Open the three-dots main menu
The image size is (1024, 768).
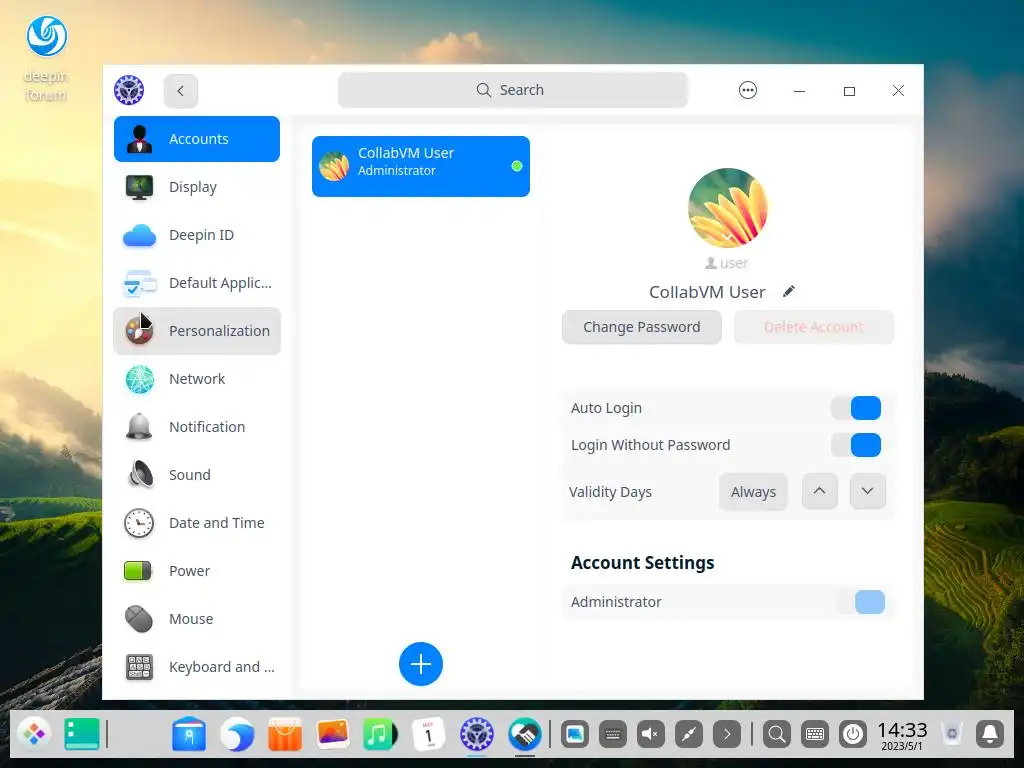[x=748, y=90]
